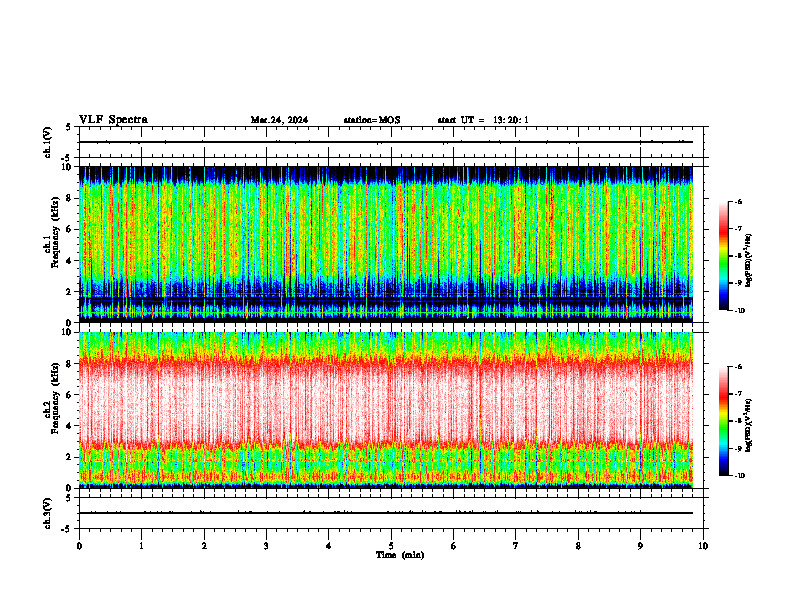Click the ch.1 "Frequency (kHz)" axis label
The height and width of the screenshot is (612, 792).
pyautogui.click(x=54, y=233)
